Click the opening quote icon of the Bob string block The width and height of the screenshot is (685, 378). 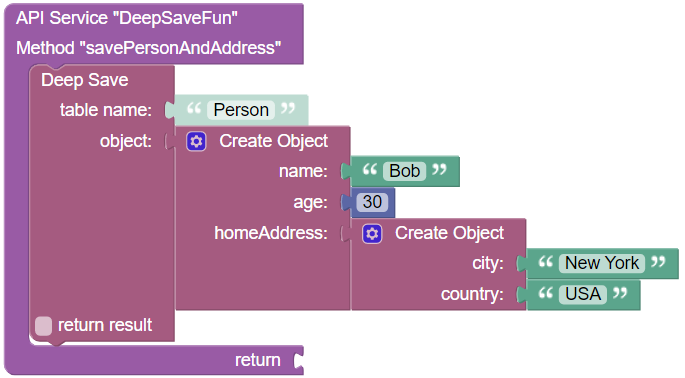pyautogui.click(x=370, y=170)
